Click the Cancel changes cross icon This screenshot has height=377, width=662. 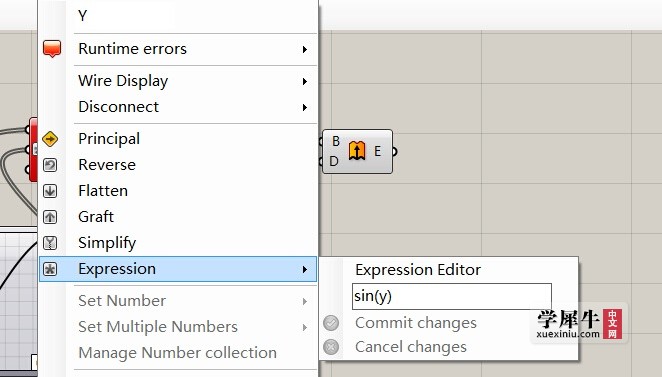click(x=331, y=347)
